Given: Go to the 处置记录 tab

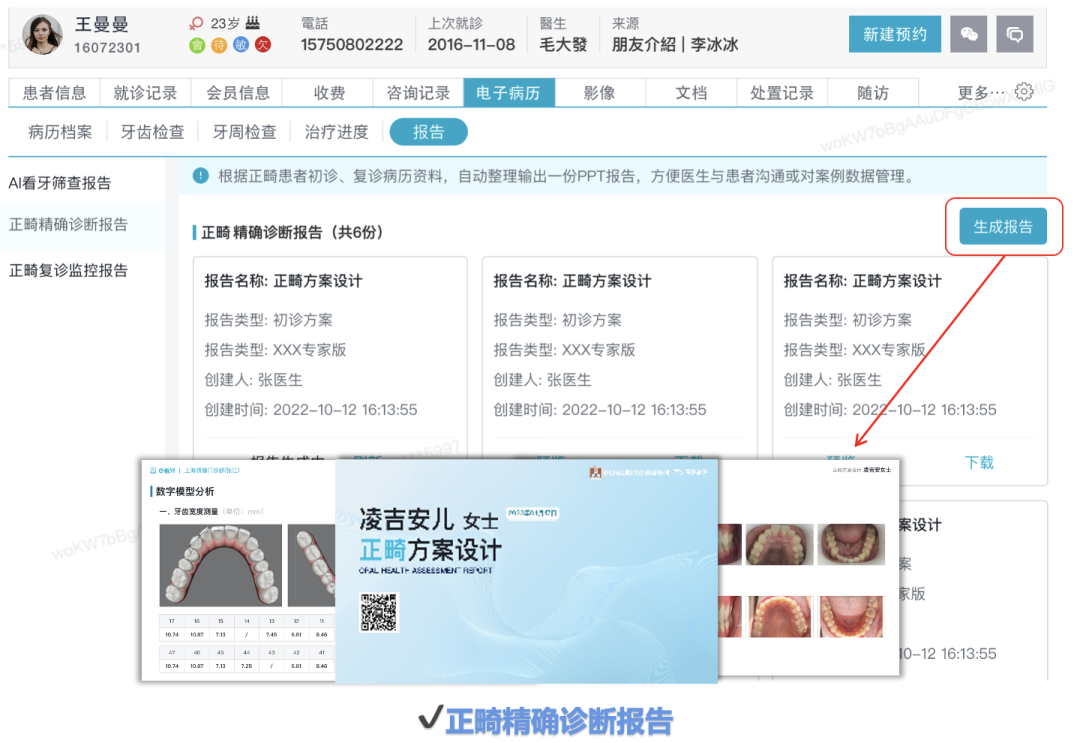Looking at the screenshot, I should 782,93.
